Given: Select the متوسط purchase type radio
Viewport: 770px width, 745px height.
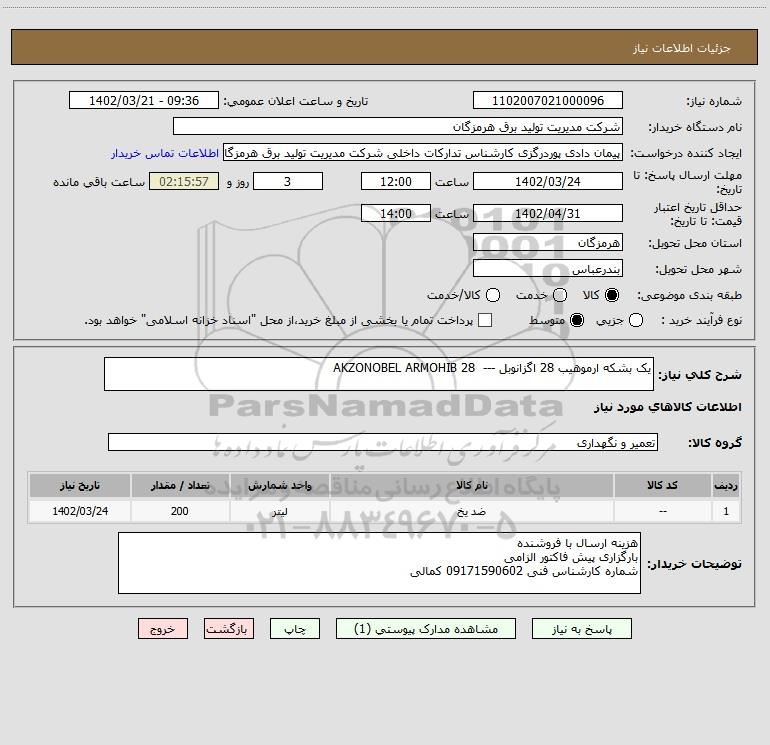Looking at the screenshot, I should click(577, 320).
